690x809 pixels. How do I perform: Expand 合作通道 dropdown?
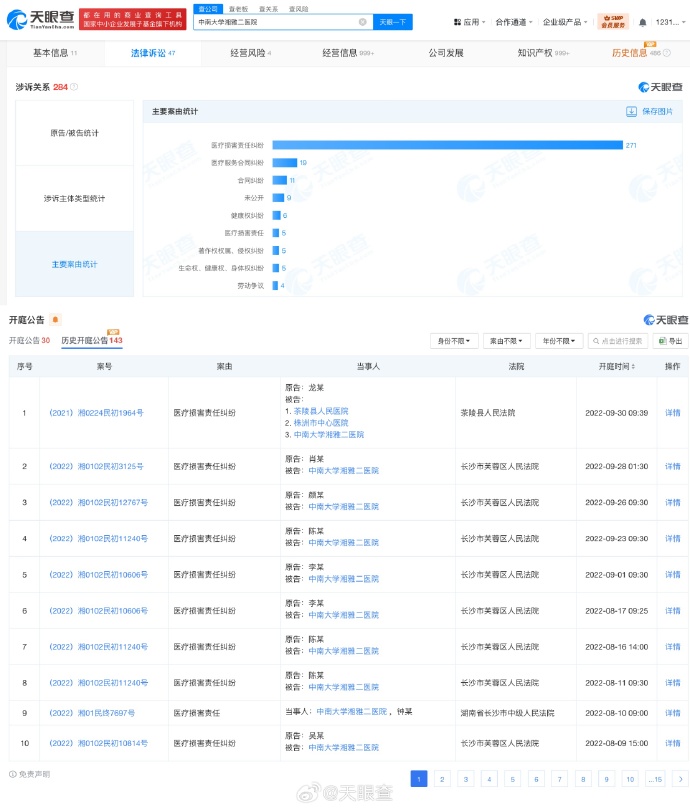(x=514, y=22)
